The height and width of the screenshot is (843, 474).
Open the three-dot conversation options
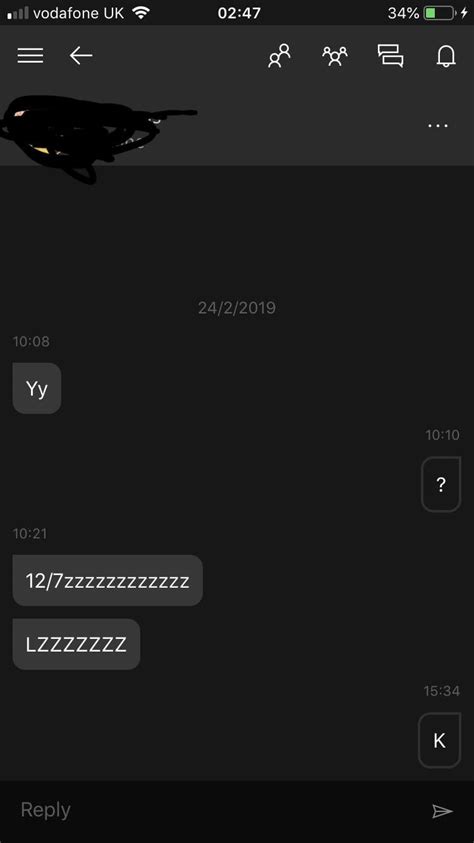437,126
